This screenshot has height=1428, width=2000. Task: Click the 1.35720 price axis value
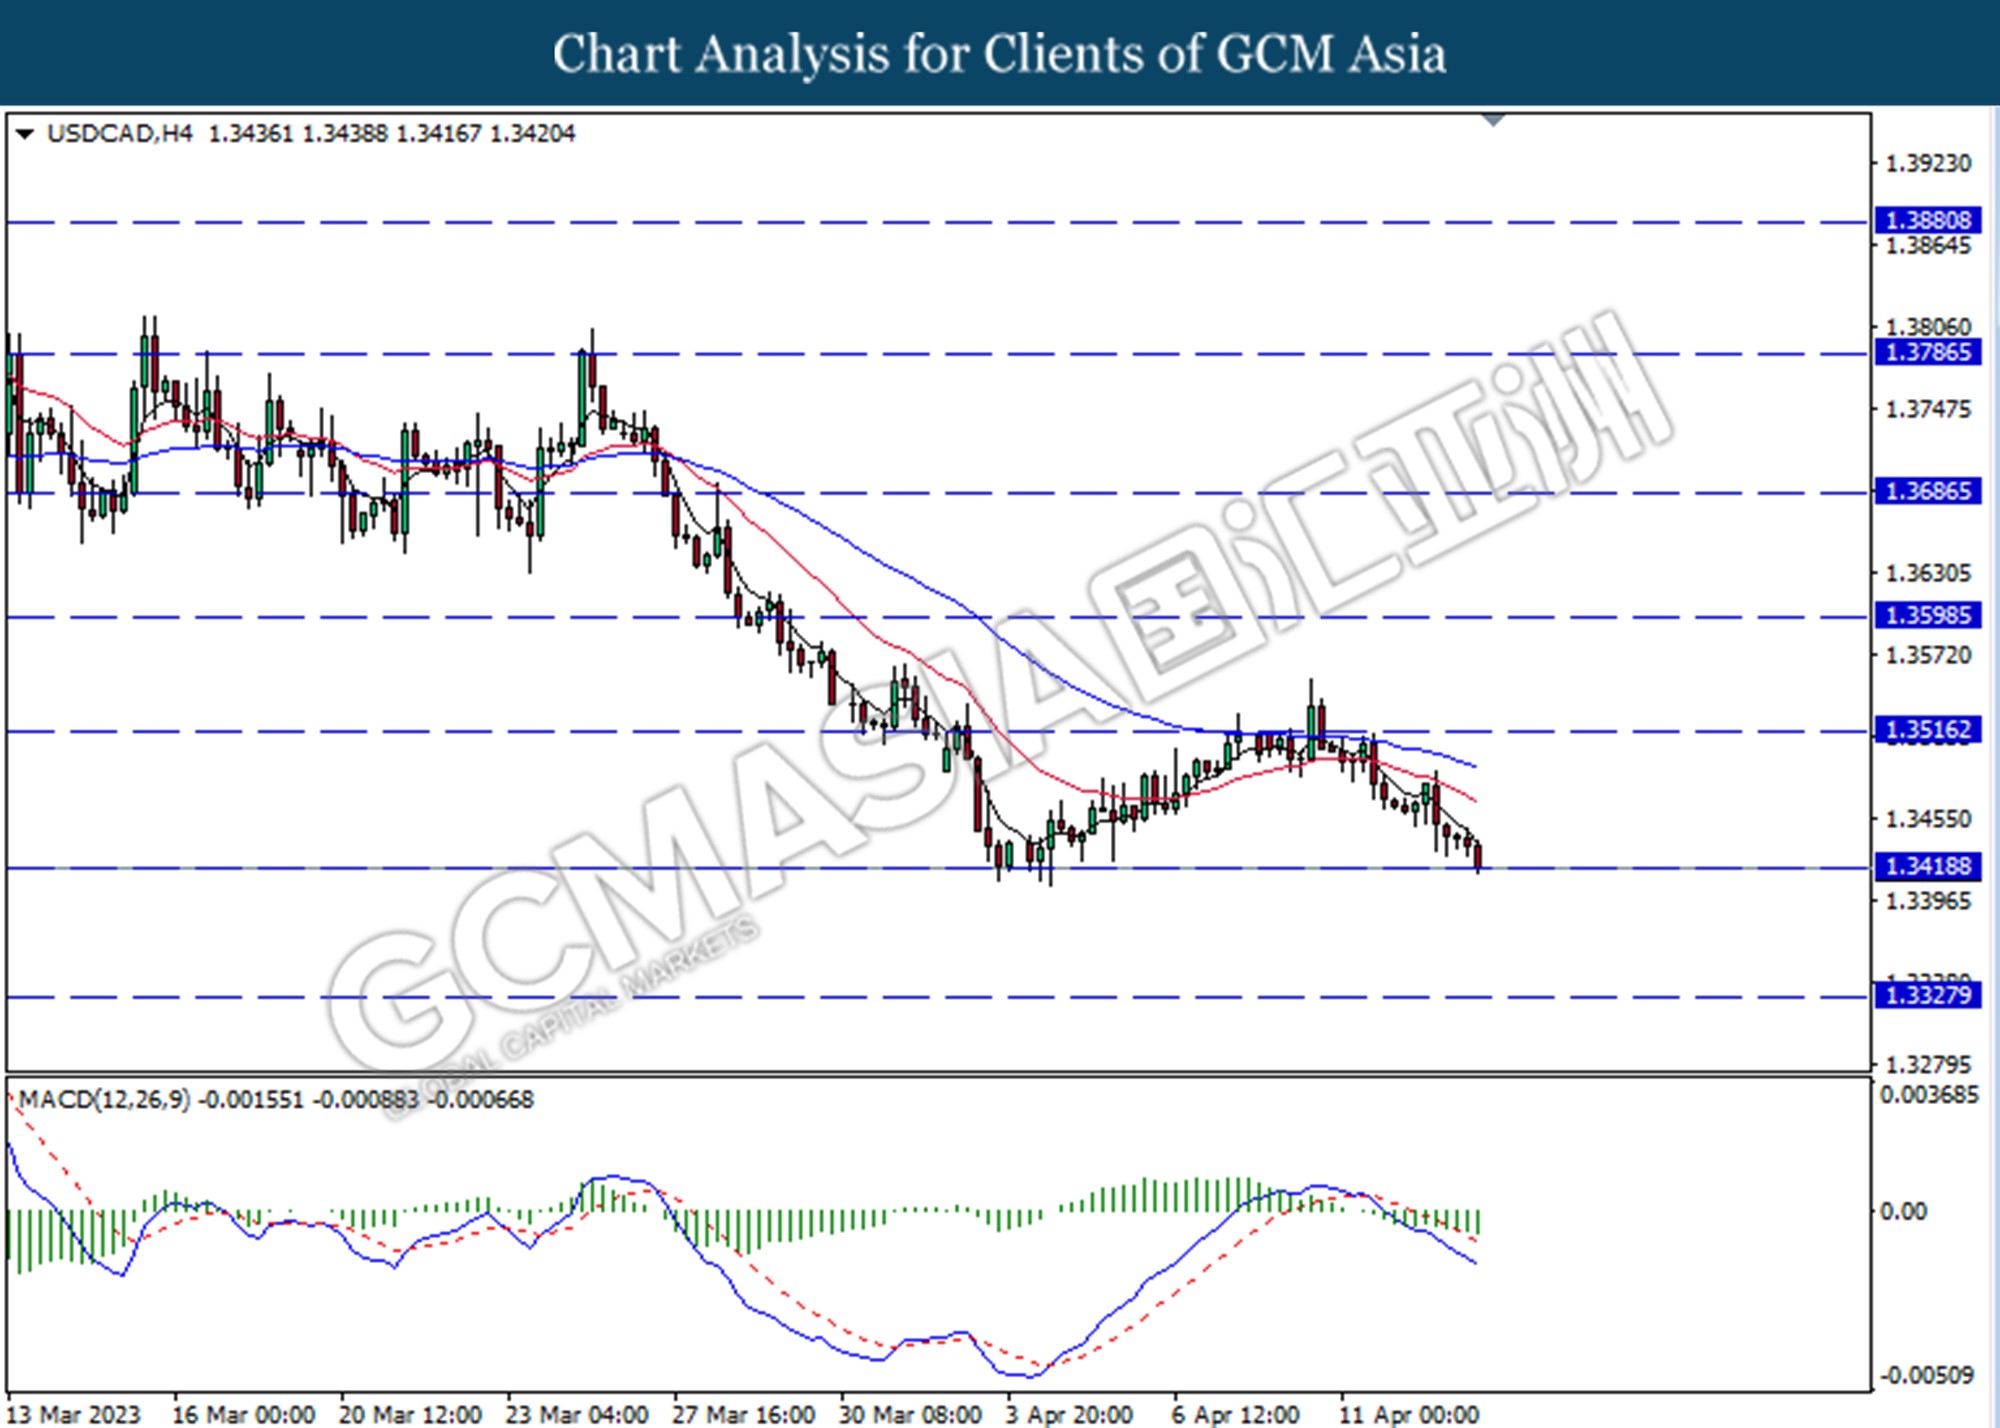1928,655
